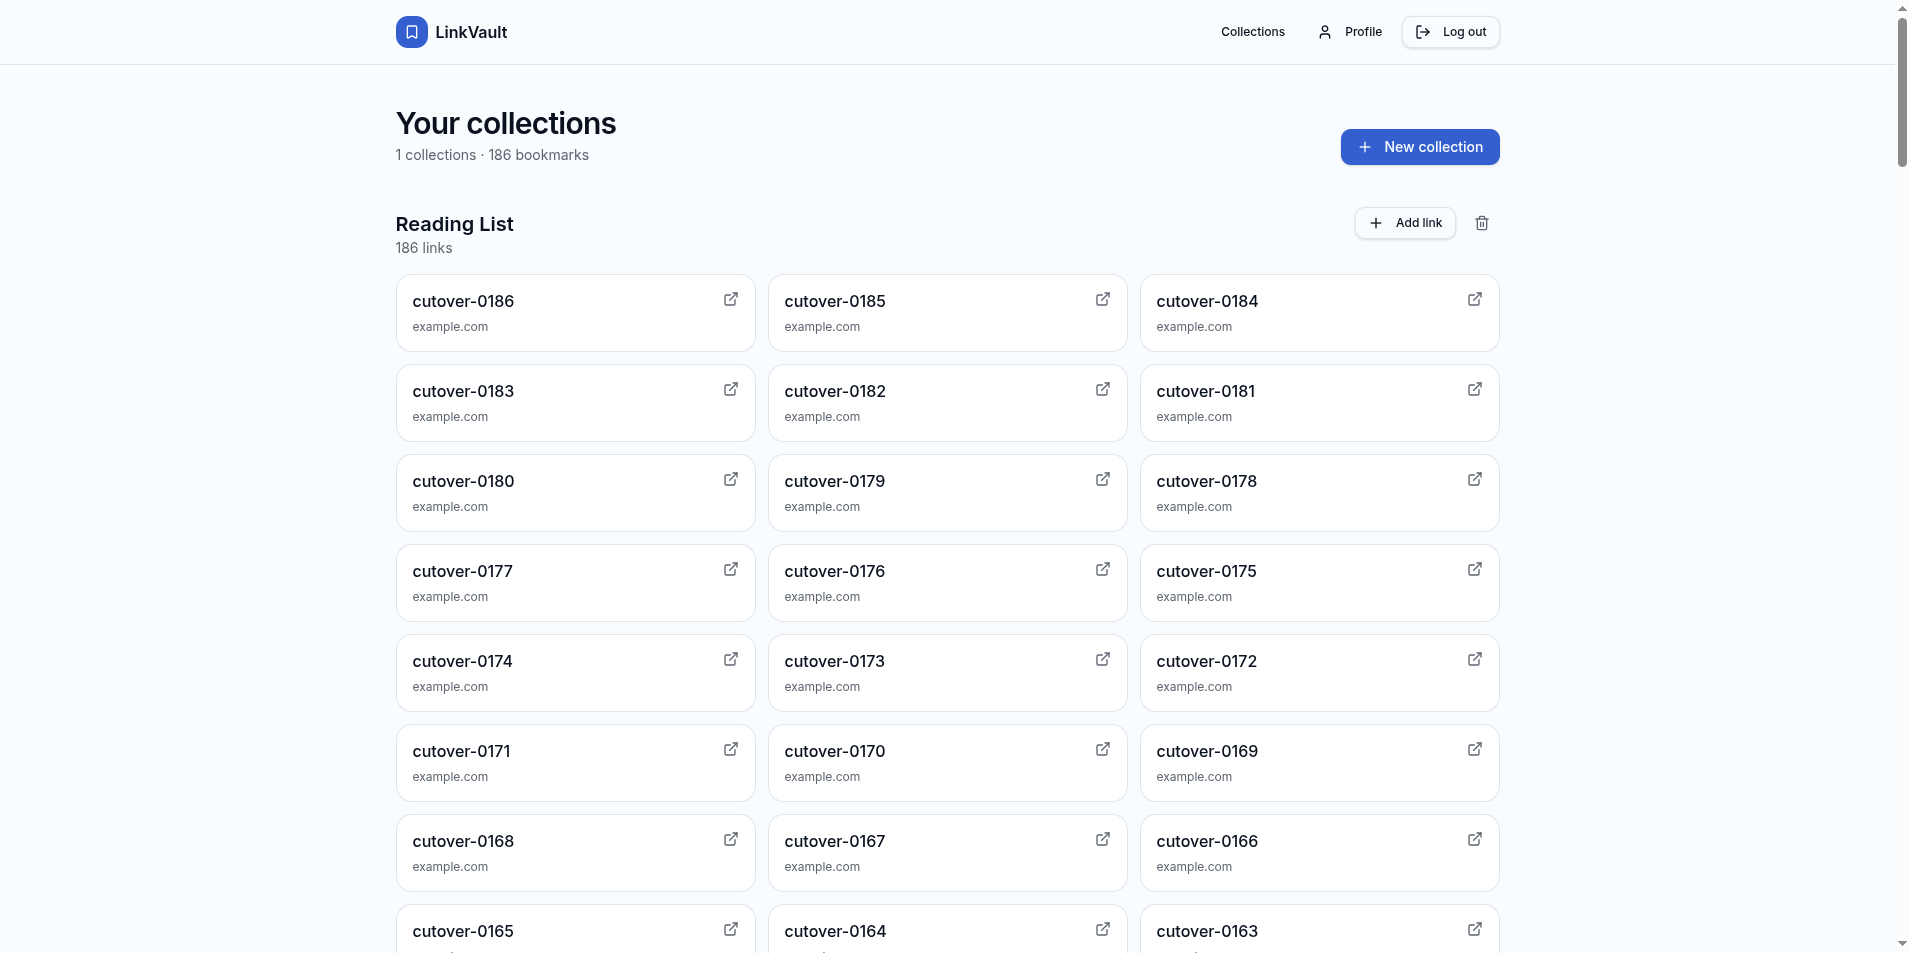Image resolution: width=1910 pixels, height=953 pixels.
Task: Click the page vertical scrollbar thumb
Action: point(1902,92)
